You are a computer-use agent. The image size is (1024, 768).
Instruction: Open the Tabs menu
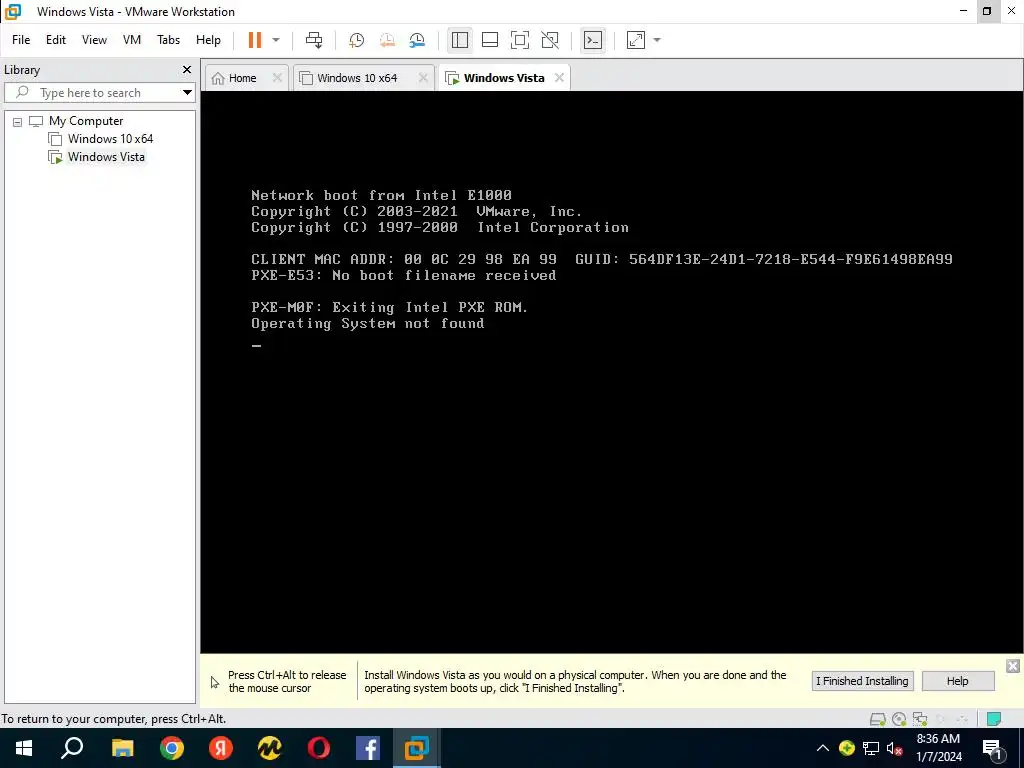168,40
